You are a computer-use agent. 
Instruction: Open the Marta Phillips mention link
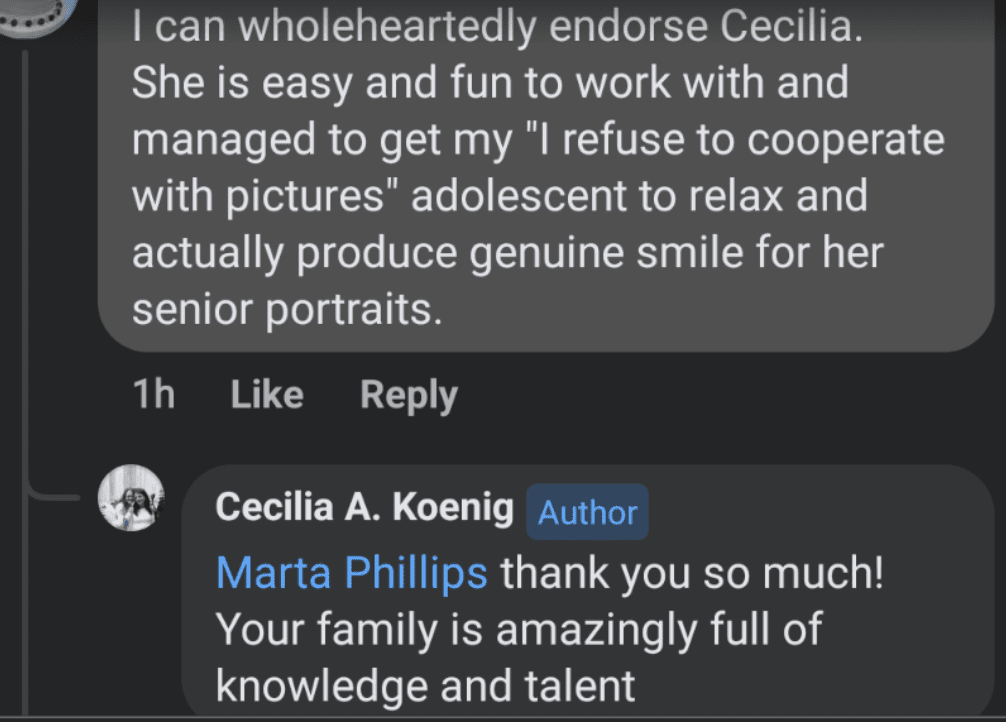pos(352,573)
